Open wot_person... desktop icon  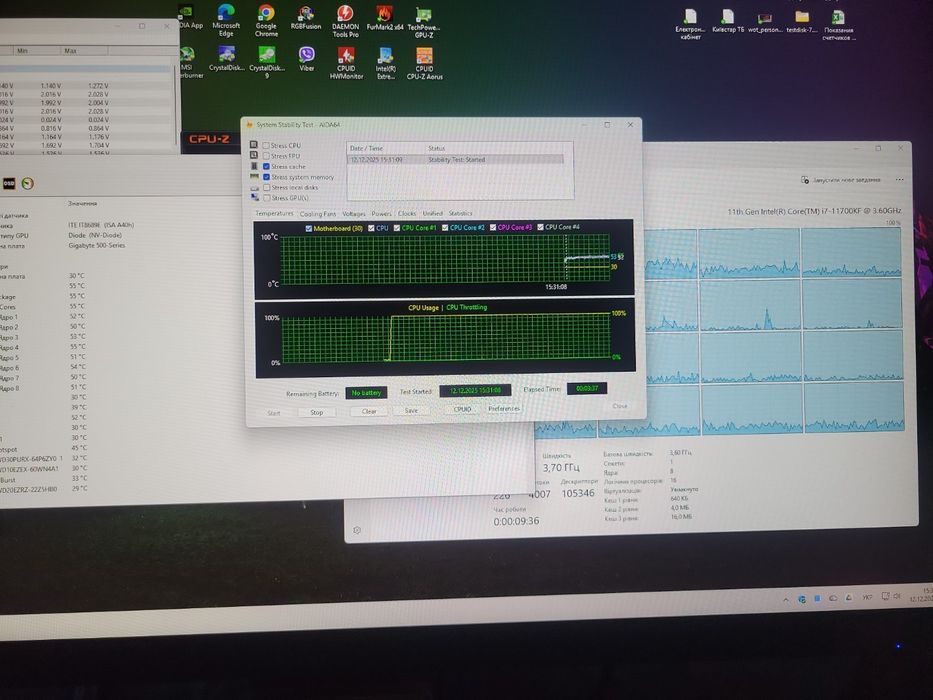[x=765, y=21]
